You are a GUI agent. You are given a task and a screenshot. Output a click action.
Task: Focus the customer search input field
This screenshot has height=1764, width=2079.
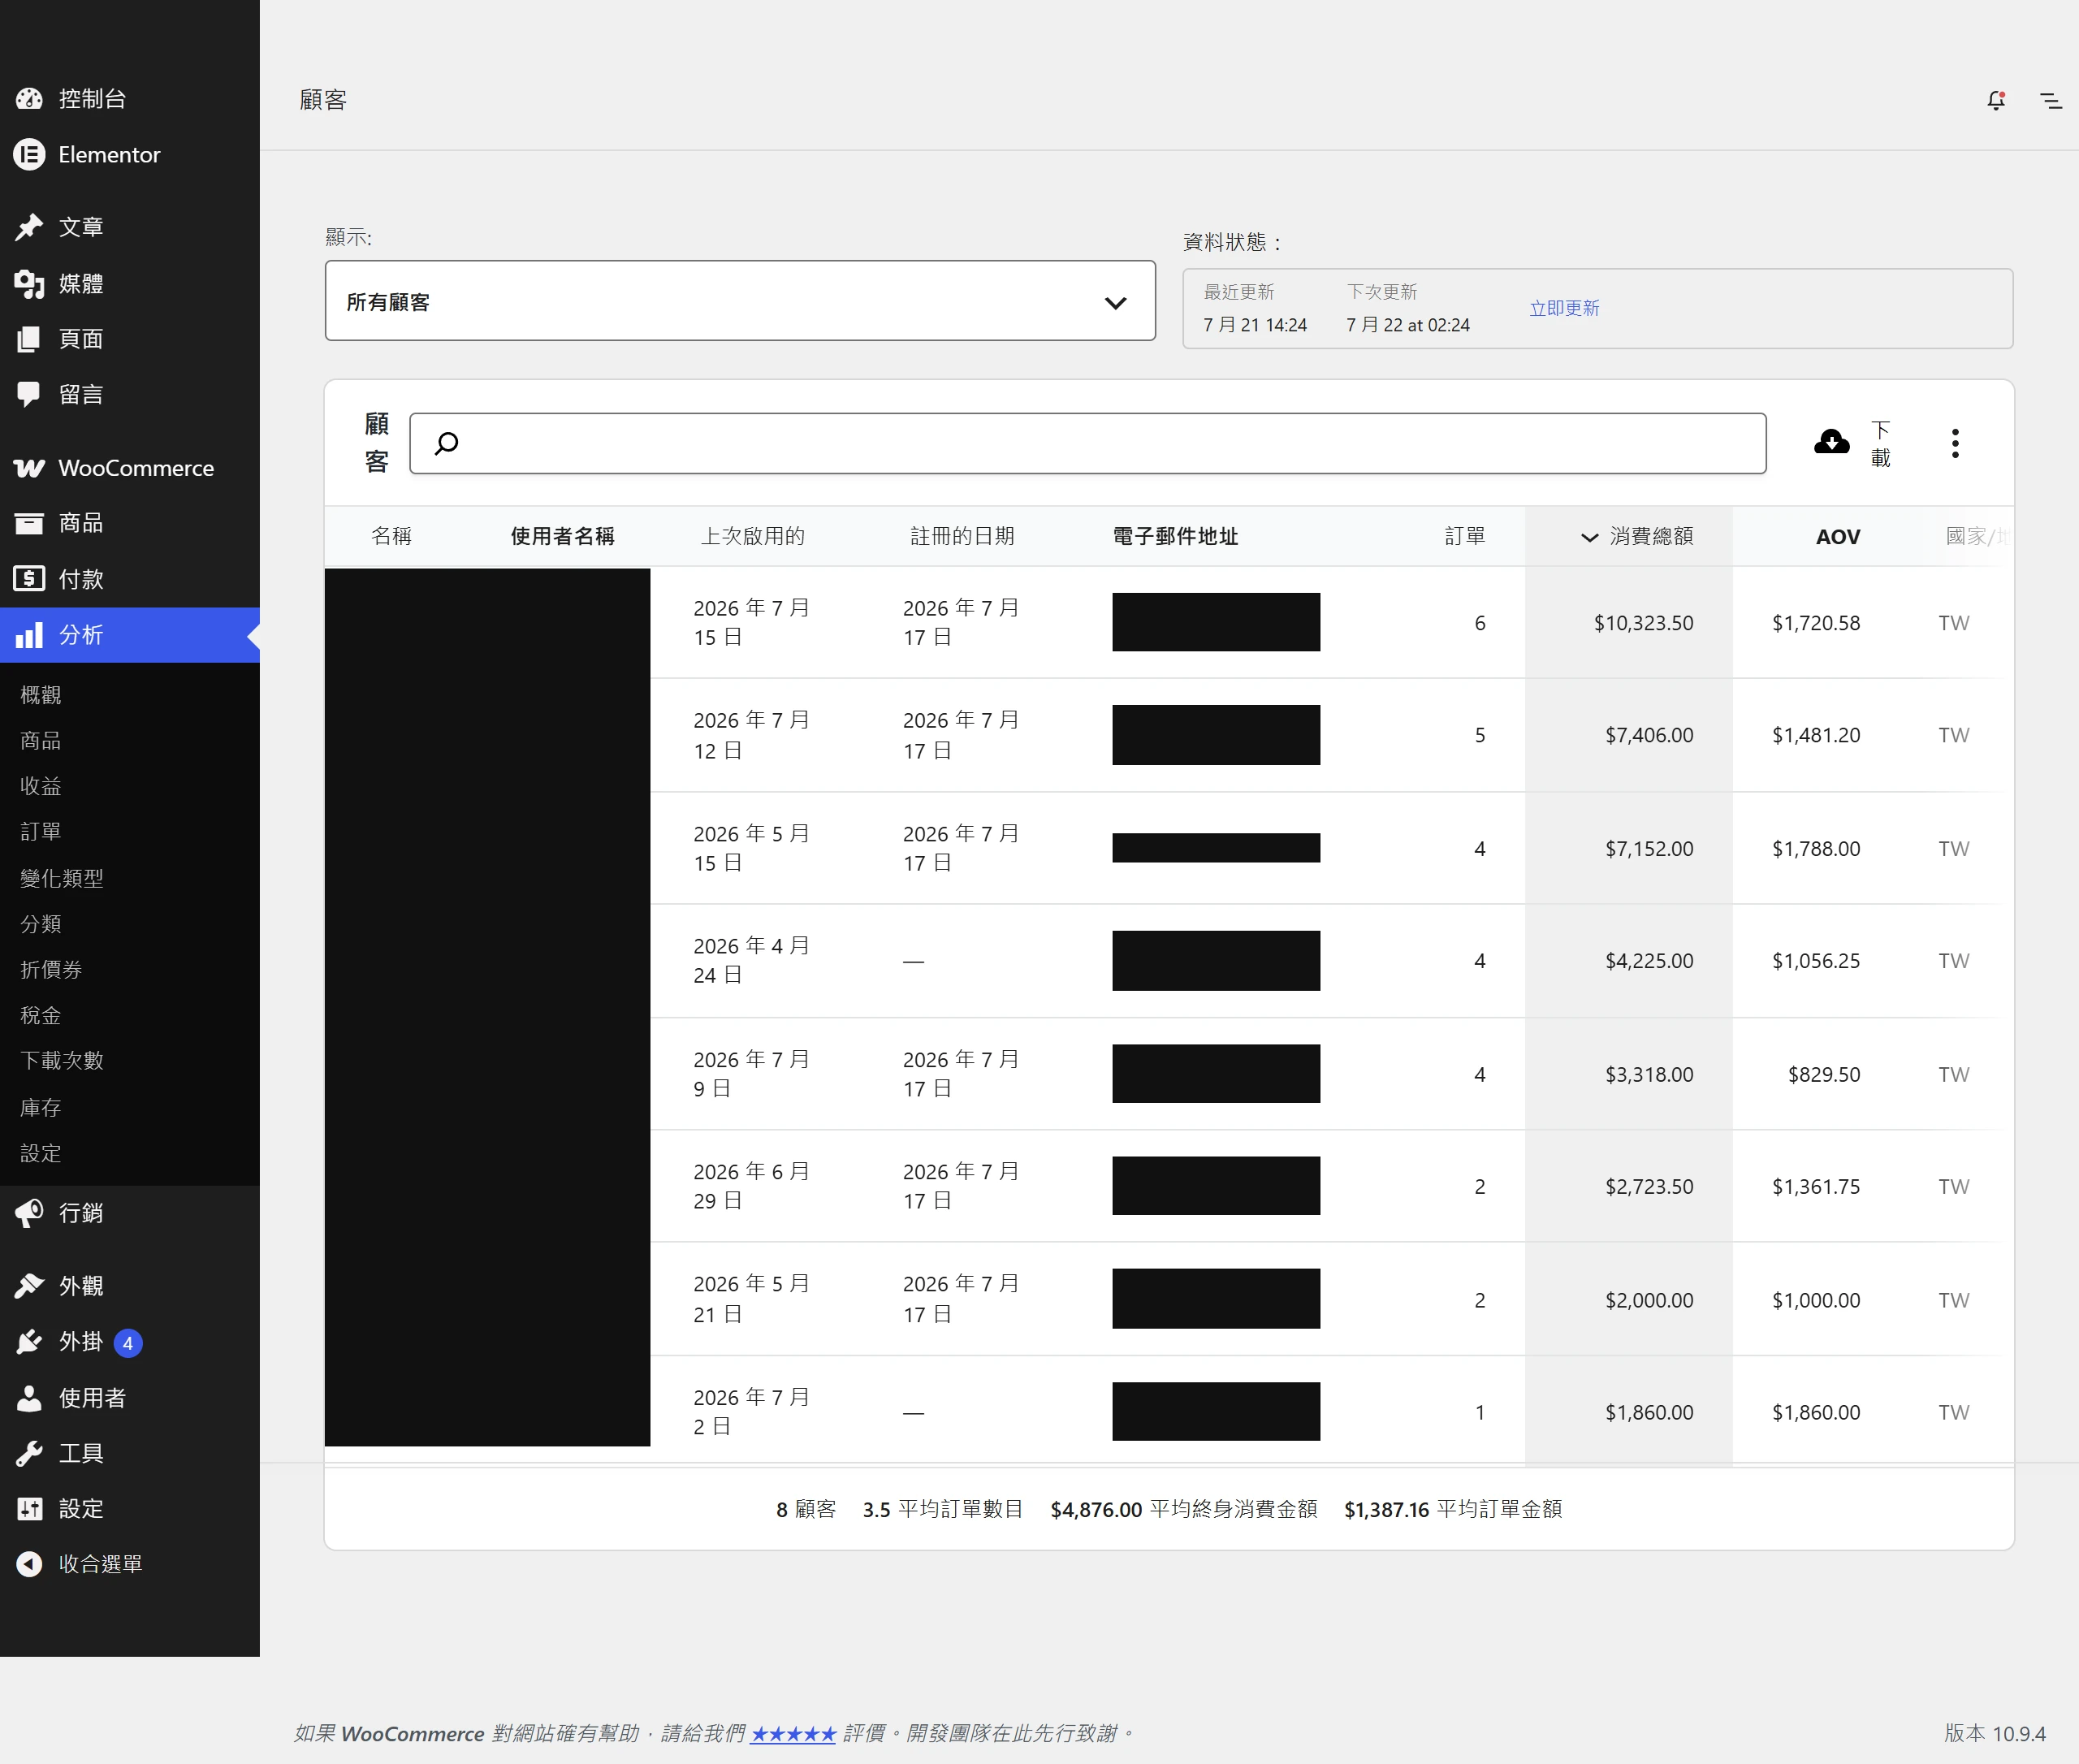1087,443
